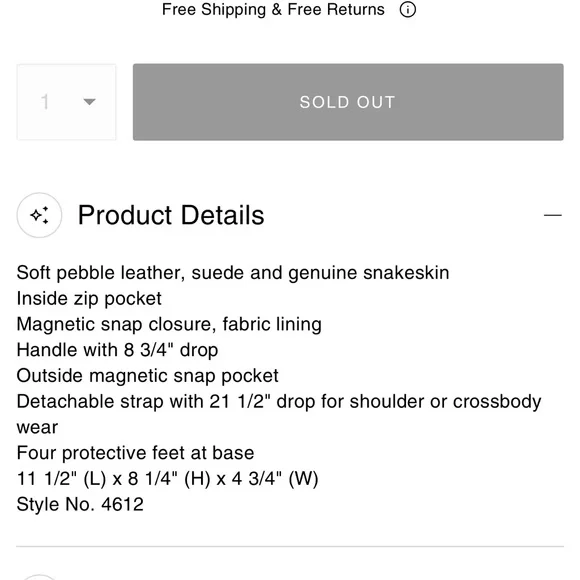This screenshot has height=580, width=580.
Task: Collapse Product Details with the minus icon
Action: 553,215
